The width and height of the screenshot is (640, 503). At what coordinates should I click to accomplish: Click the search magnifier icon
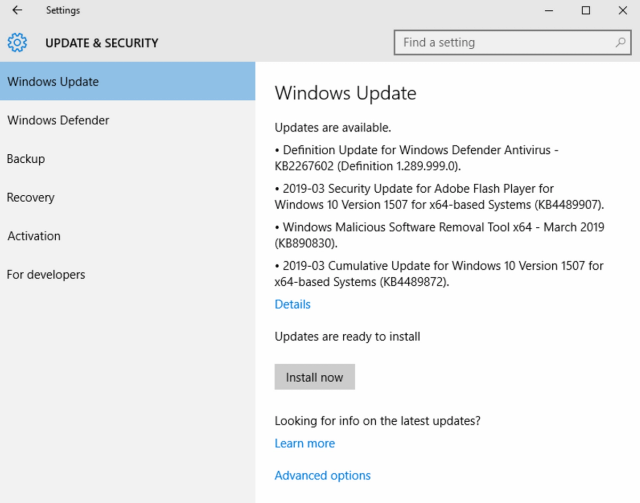[x=620, y=42]
